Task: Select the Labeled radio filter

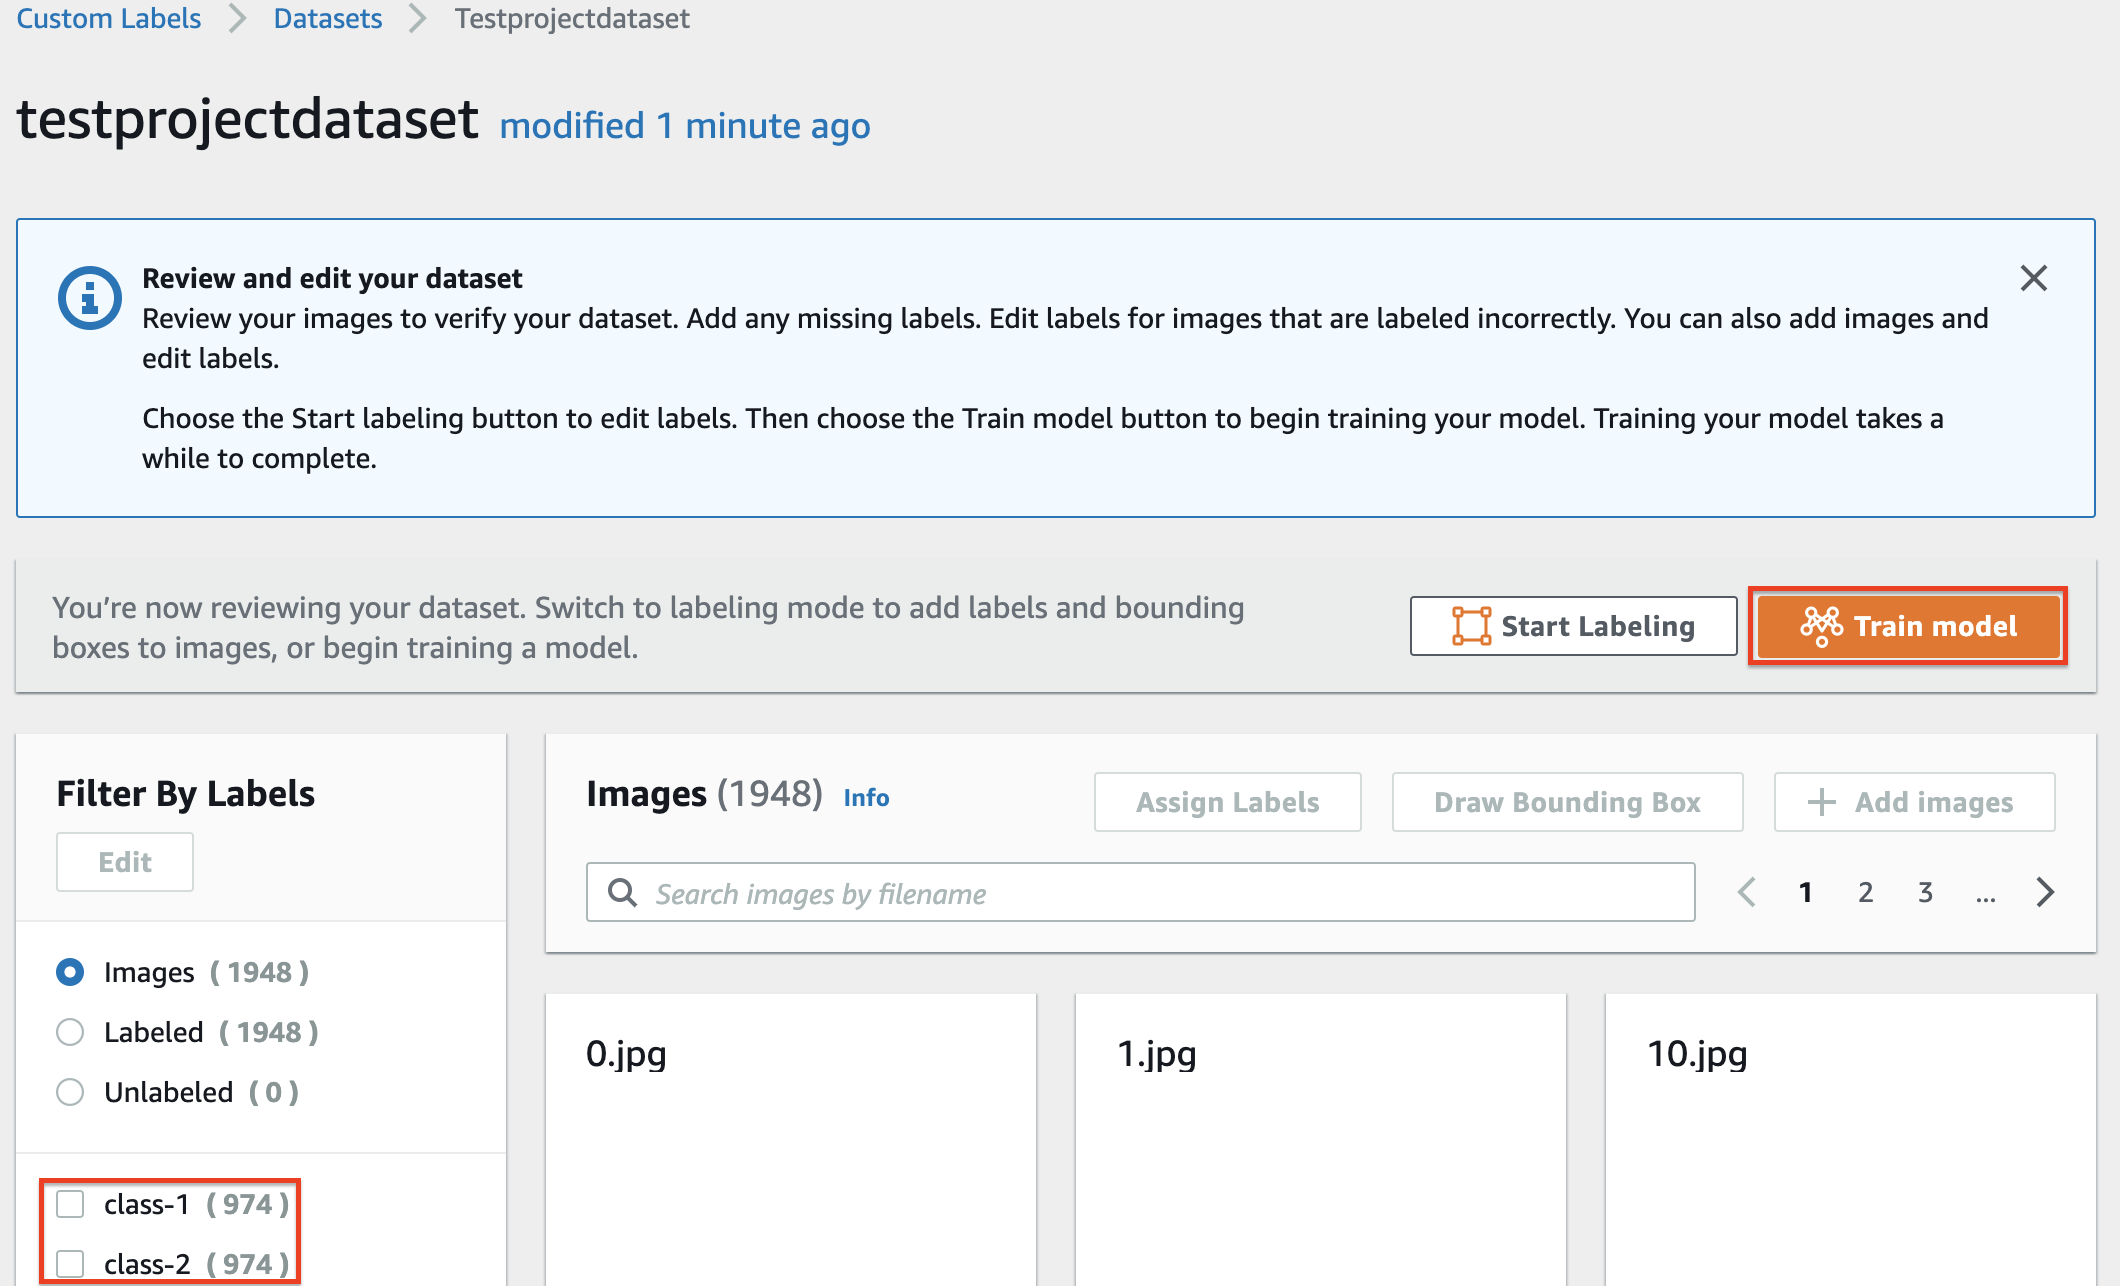Action: [70, 1032]
